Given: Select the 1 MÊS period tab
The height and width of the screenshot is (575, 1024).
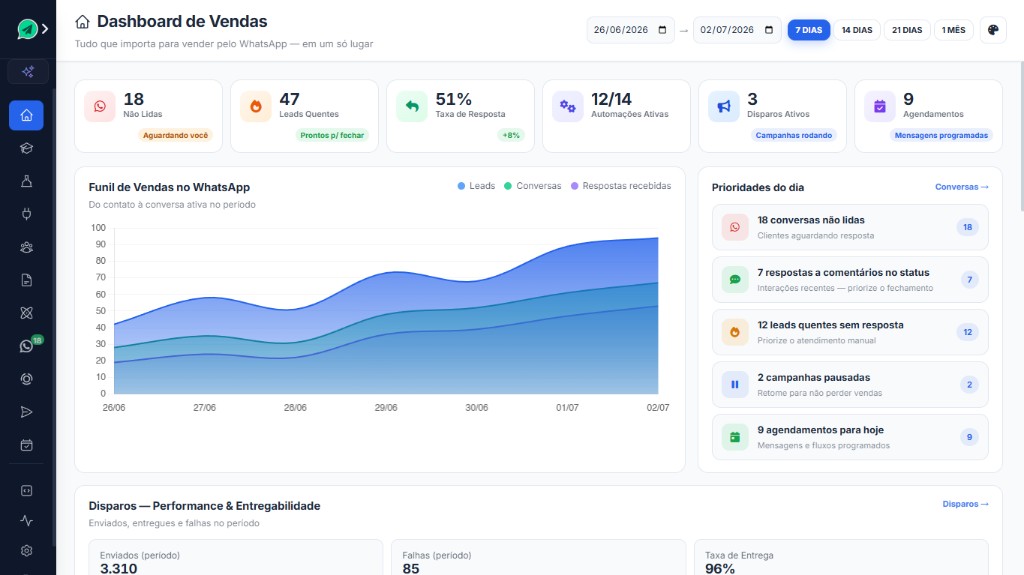Looking at the screenshot, I should pyautogui.click(x=953, y=30).
